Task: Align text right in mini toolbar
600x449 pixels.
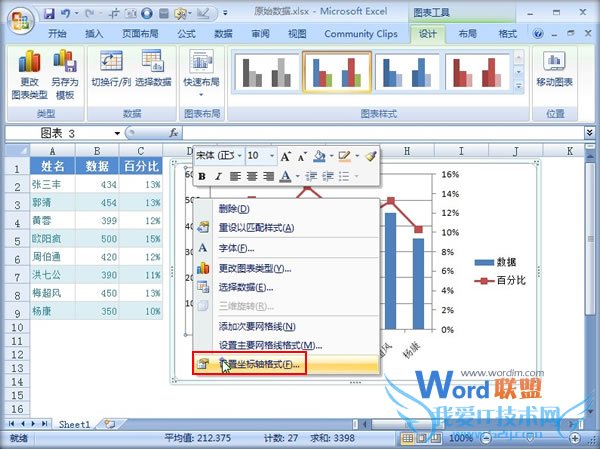Action: point(269,176)
